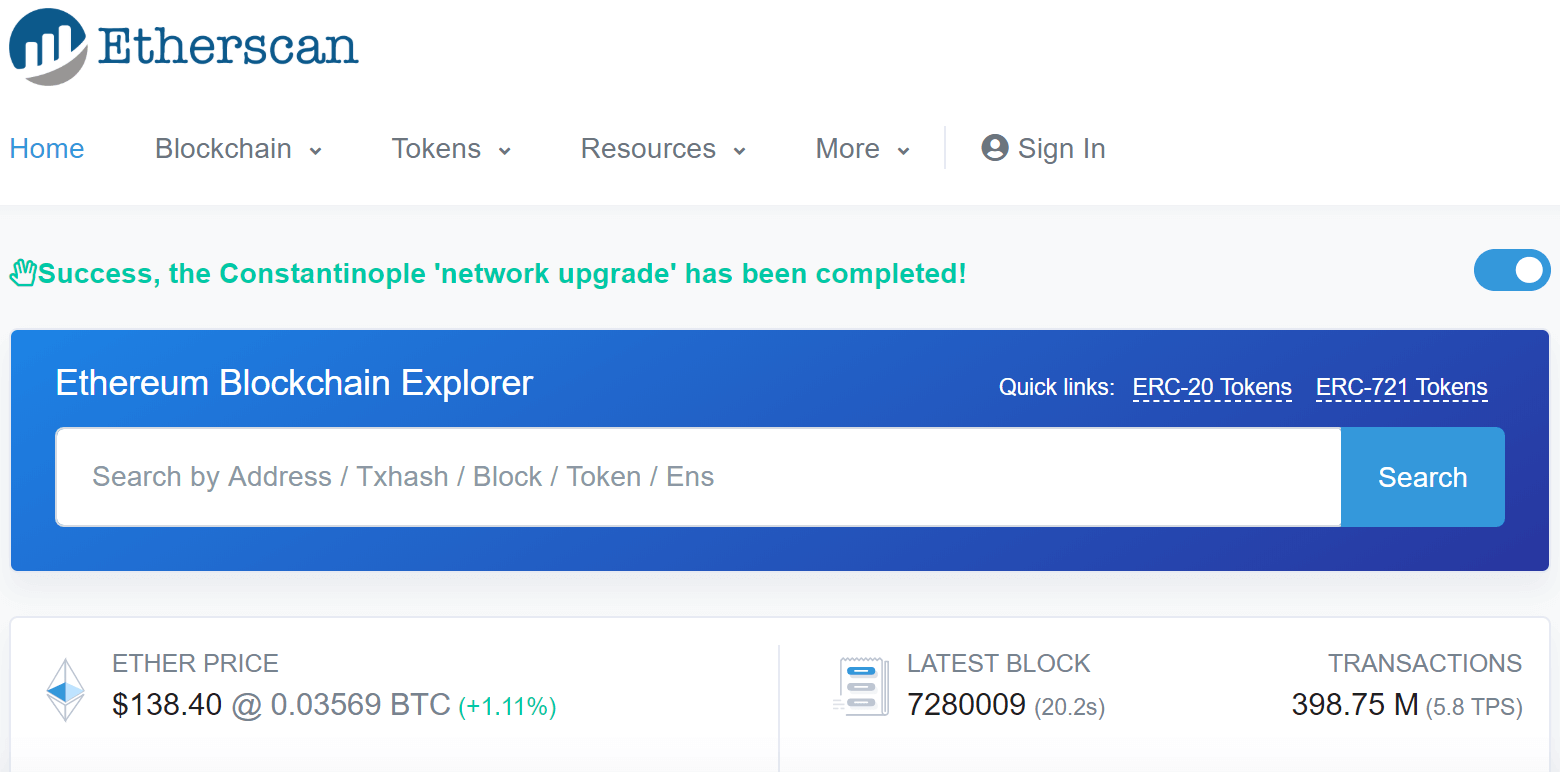Expand the Blockchain dropdown menu
This screenshot has width=1560, height=772.
[x=238, y=149]
